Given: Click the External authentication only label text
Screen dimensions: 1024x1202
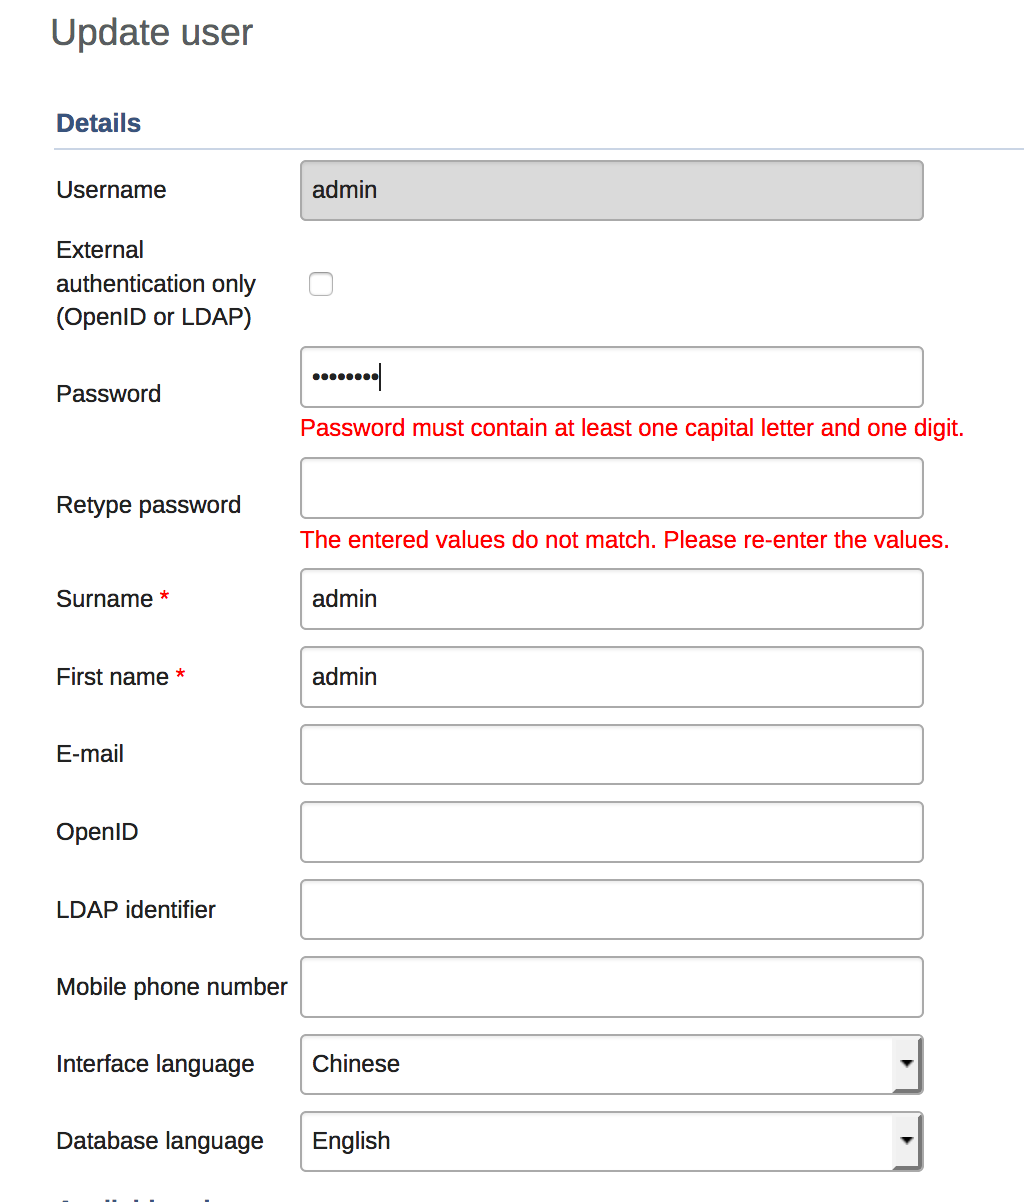Looking at the screenshot, I should coord(155,284).
